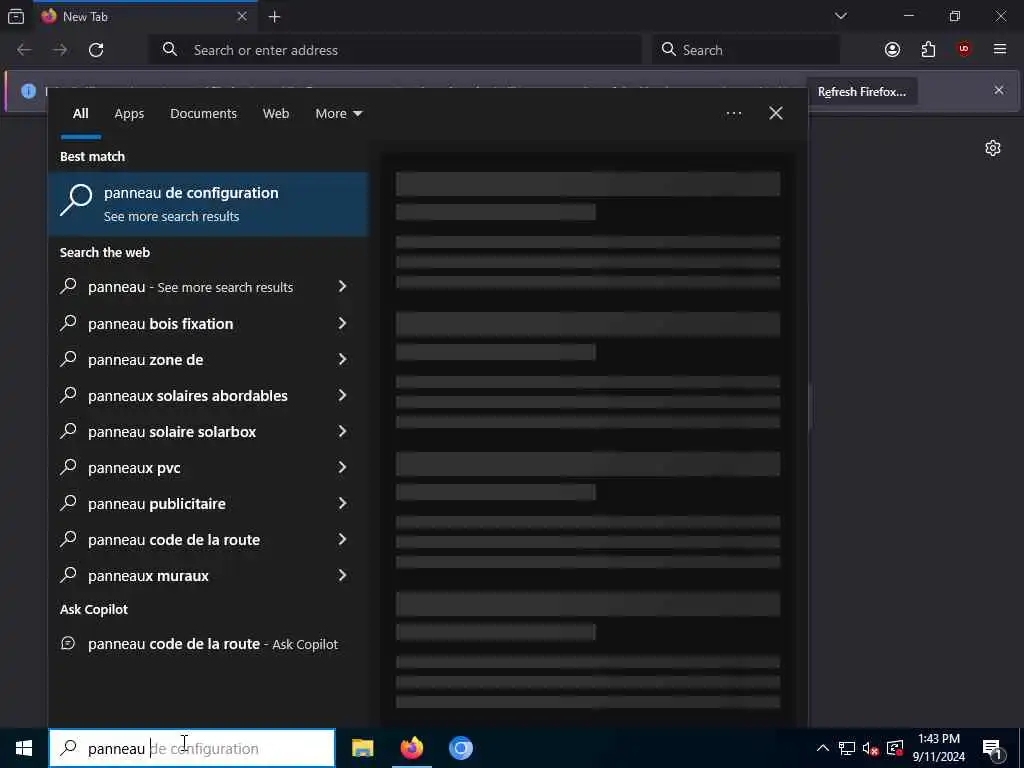Open File Explorer from the taskbar
The image size is (1024, 768).
tap(362, 748)
